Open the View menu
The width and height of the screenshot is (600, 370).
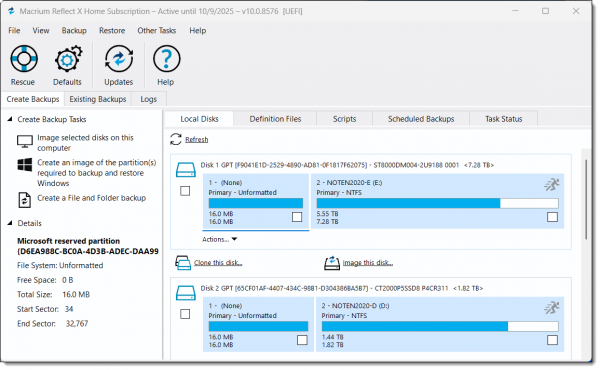(x=41, y=31)
